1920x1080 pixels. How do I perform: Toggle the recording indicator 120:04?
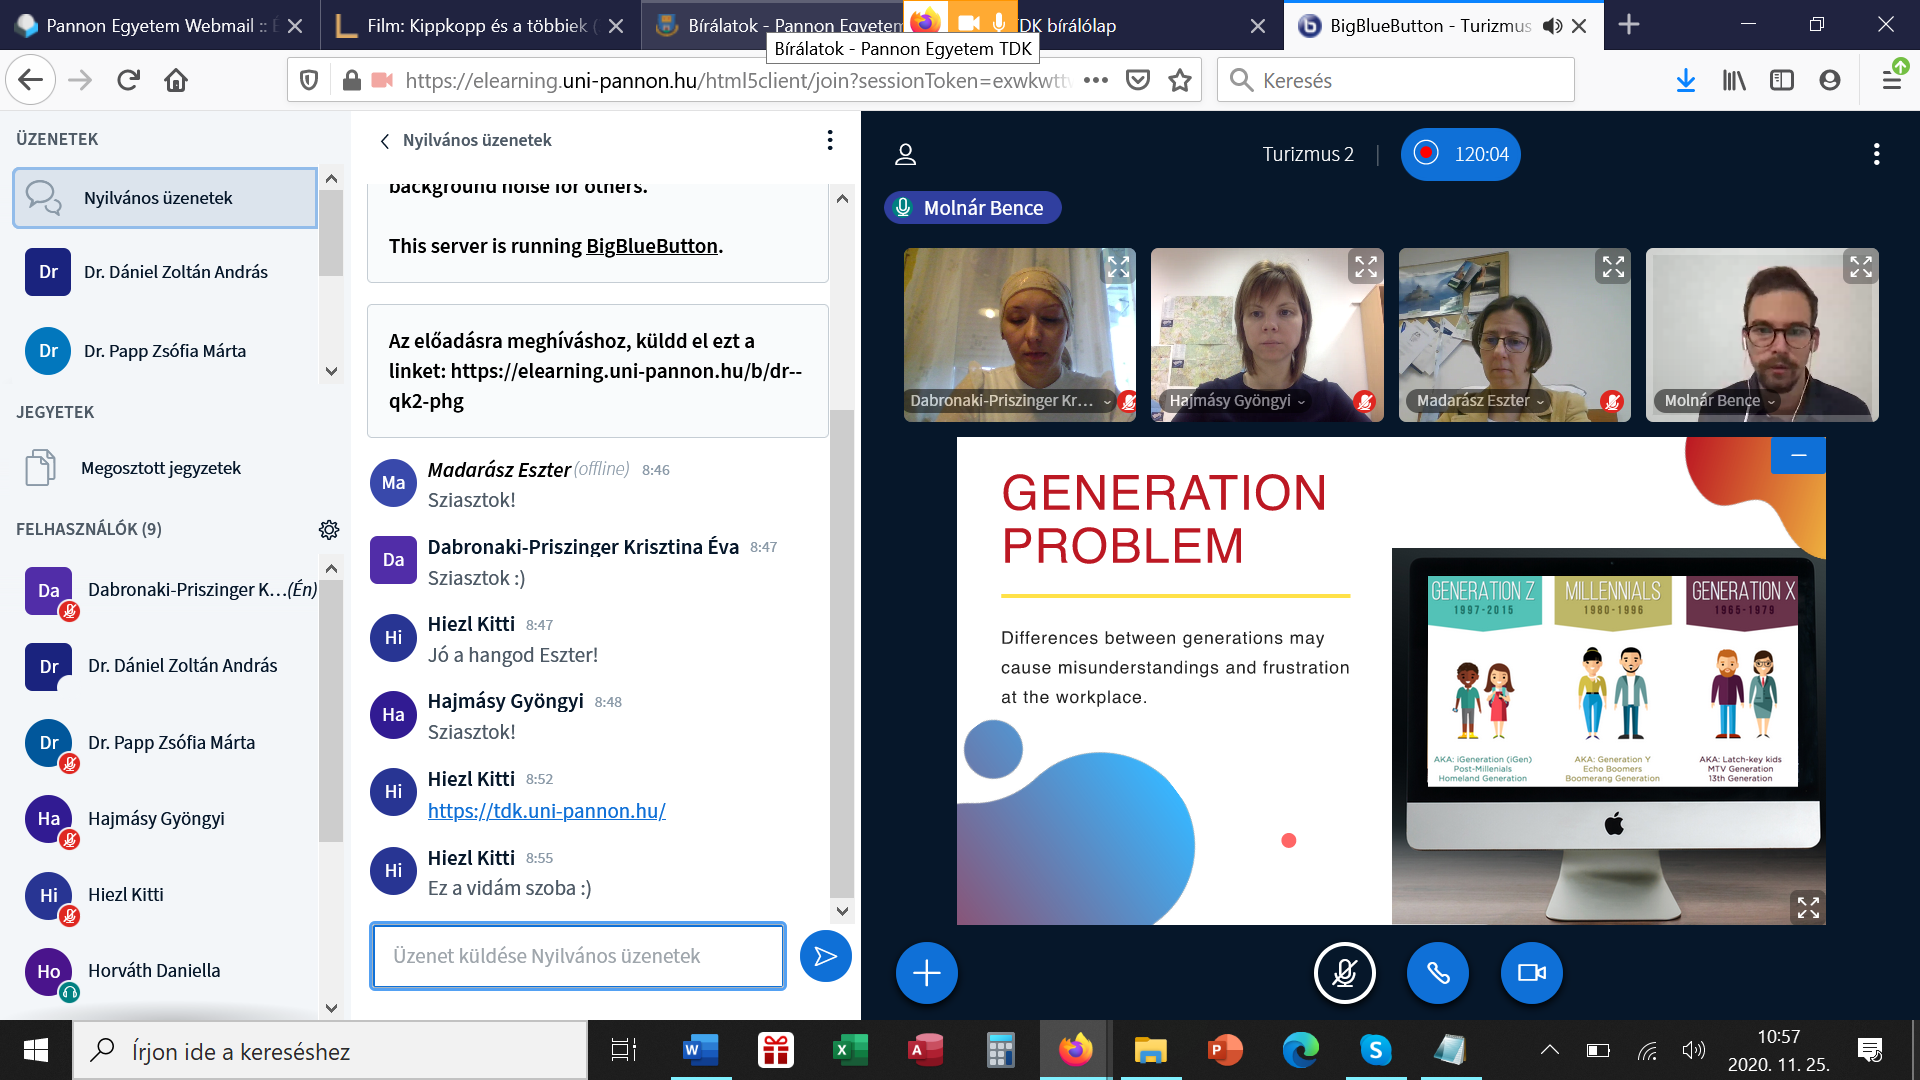point(1460,154)
